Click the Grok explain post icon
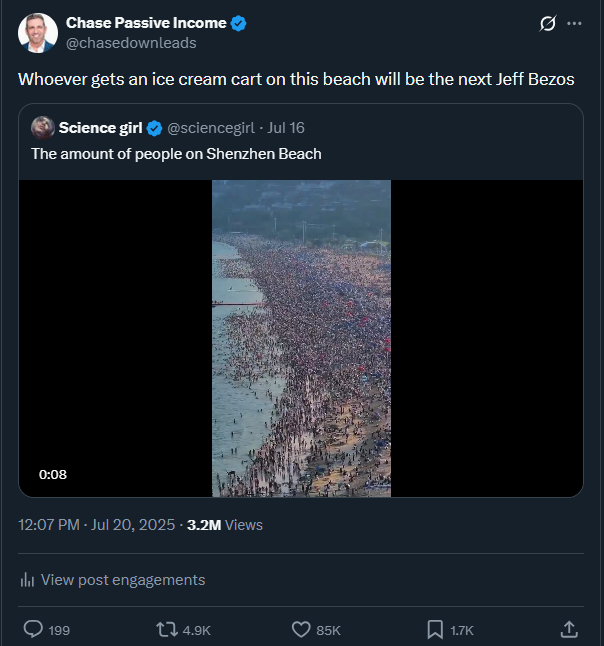This screenshot has height=646, width=604. point(547,24)
